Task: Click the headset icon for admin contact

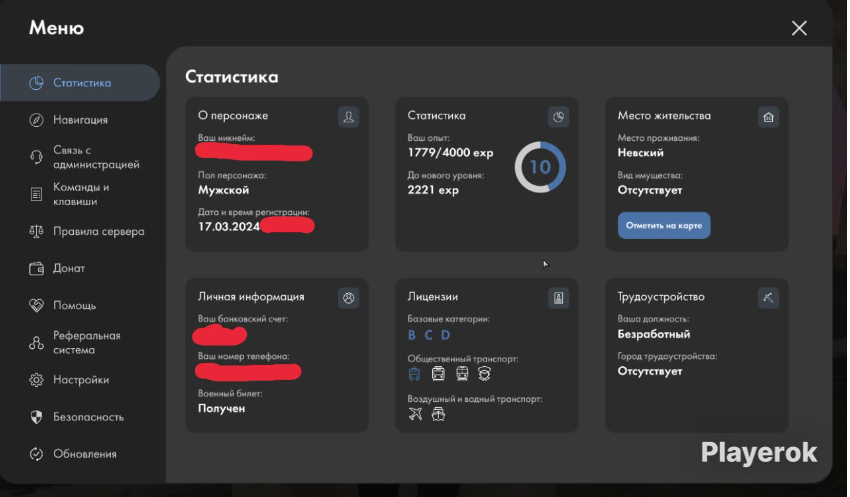Action: [x=36, y=157]
